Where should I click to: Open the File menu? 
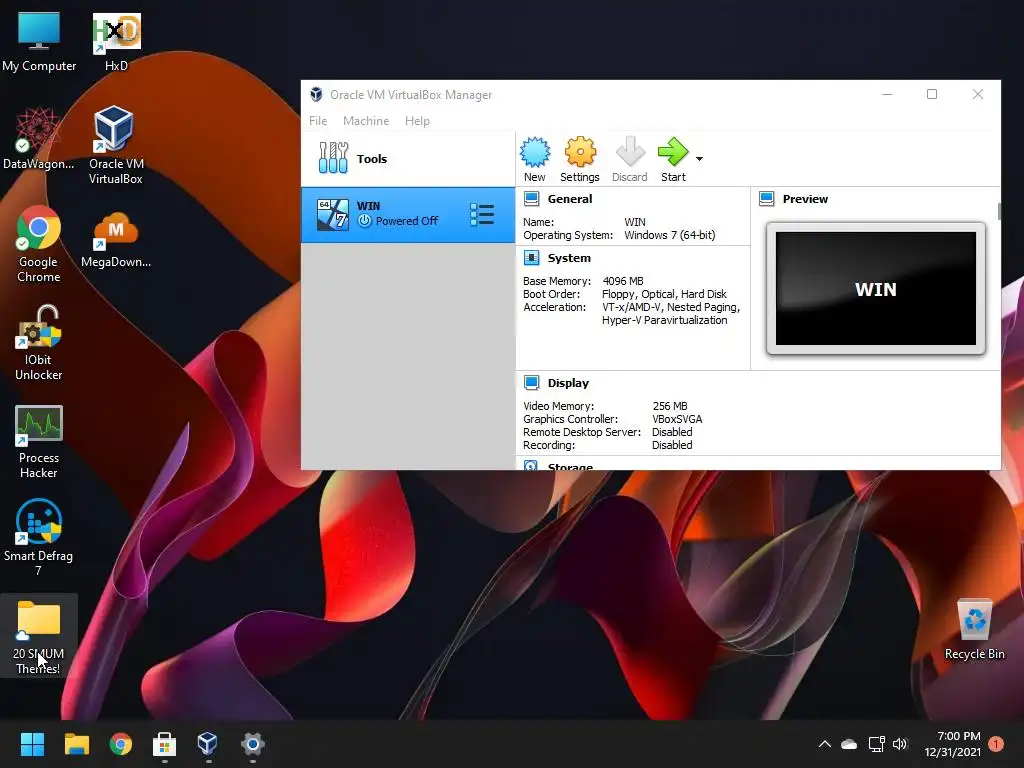(x=318, y=121)
